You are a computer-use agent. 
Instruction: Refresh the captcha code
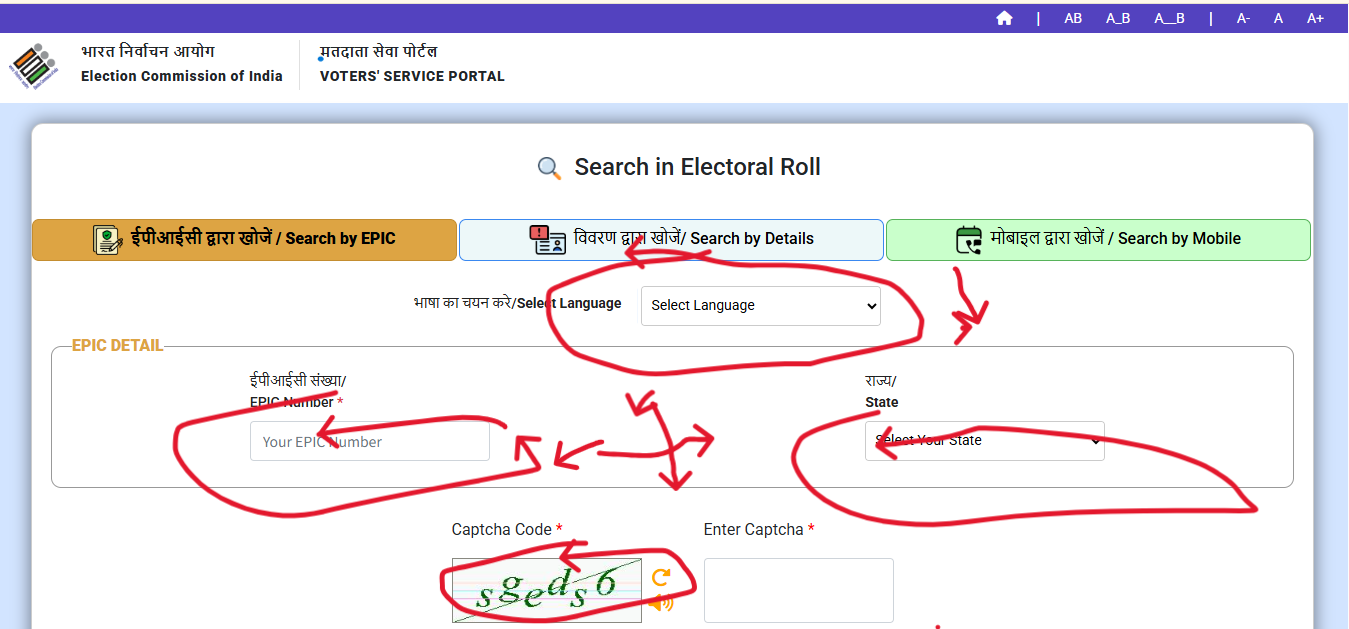click(x=660, y=577)
